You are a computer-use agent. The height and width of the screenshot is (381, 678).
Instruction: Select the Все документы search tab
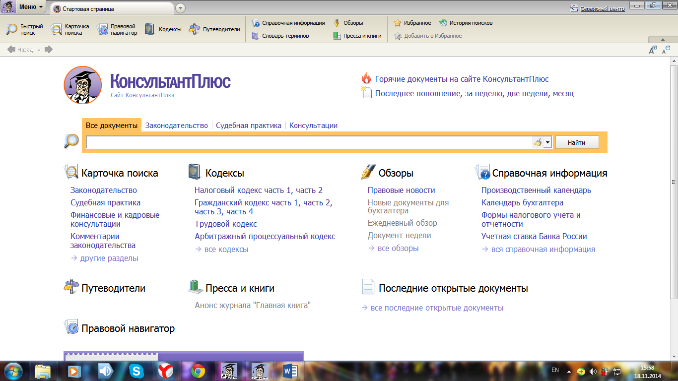click(111, 125)
